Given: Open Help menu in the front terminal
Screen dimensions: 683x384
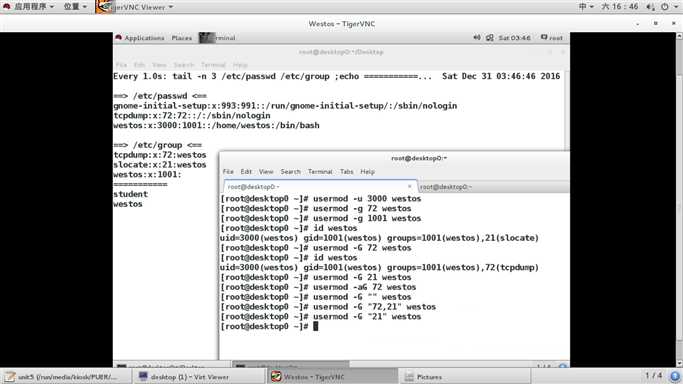Looking at the screenshot, I should (367, 172).
